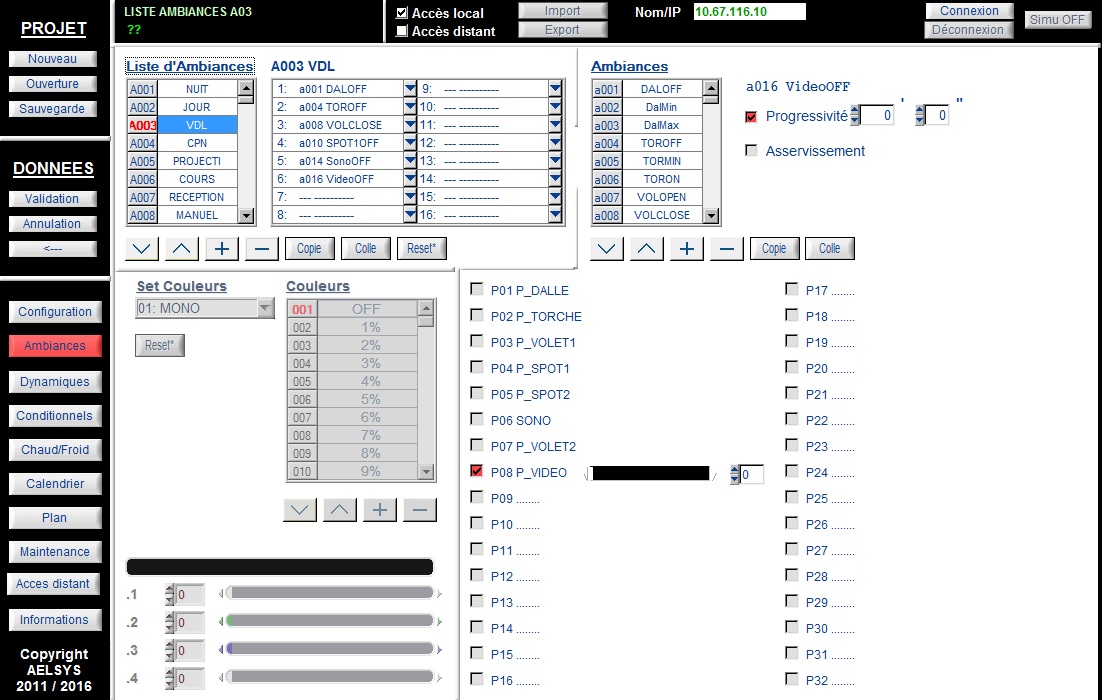The width and height of the screenshot is (1102, 700).
Task: Click down arrow icon below Couleurs list
Action: pos(299,510)
